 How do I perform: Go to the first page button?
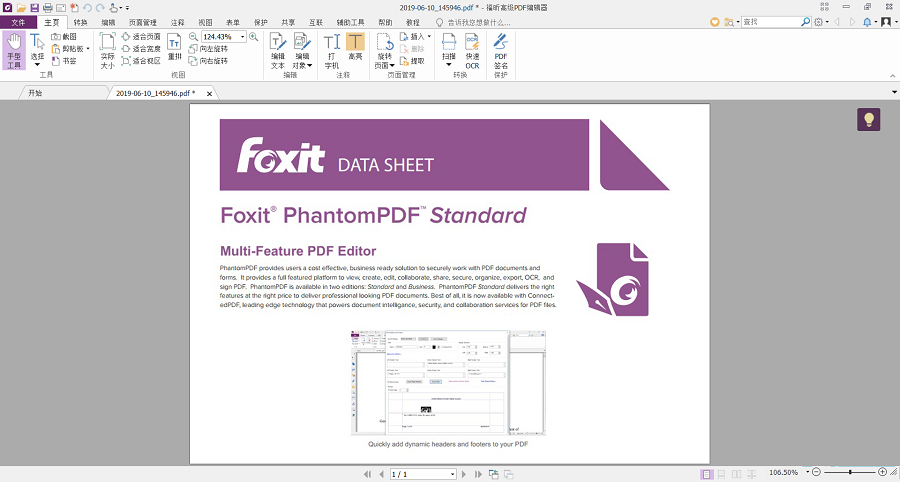pyautogui.click(x=367, y=474)
